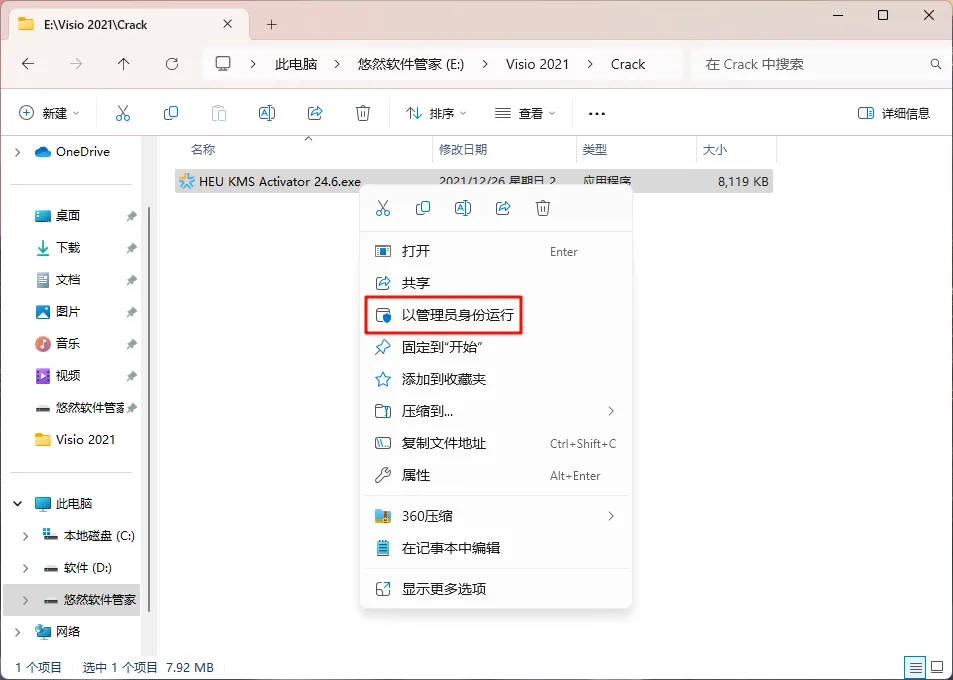Image resolution: width=953 pixels, height=680 pixels.
Task: Sort by the 大小 column header
Action: coord(715,149)
